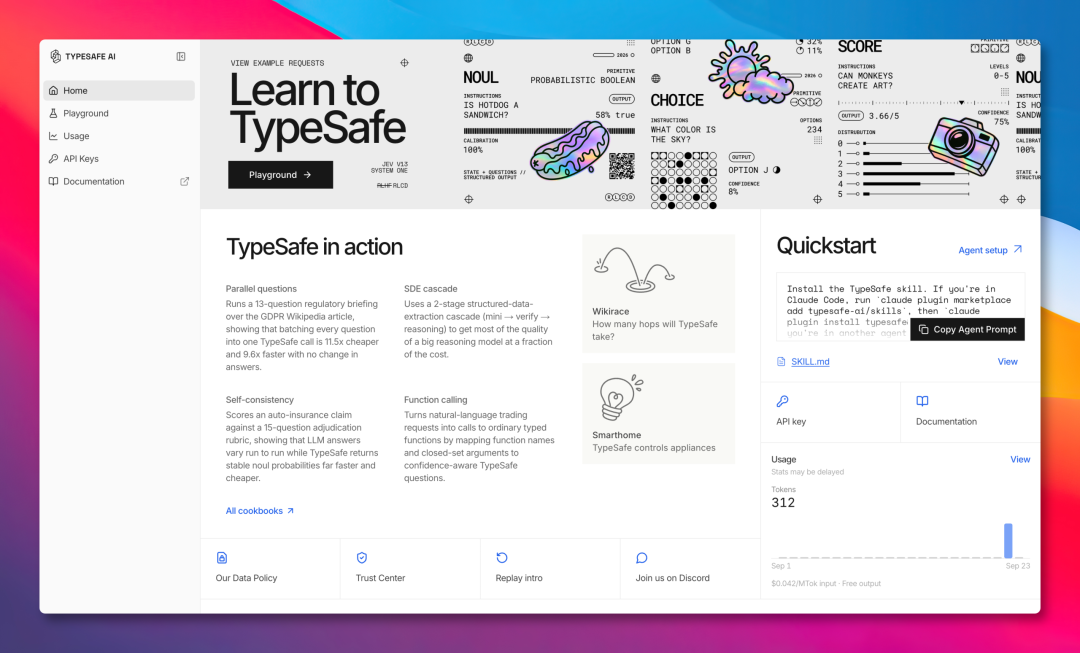
Task: Open the API key quickstart tile
Action: 831,412
